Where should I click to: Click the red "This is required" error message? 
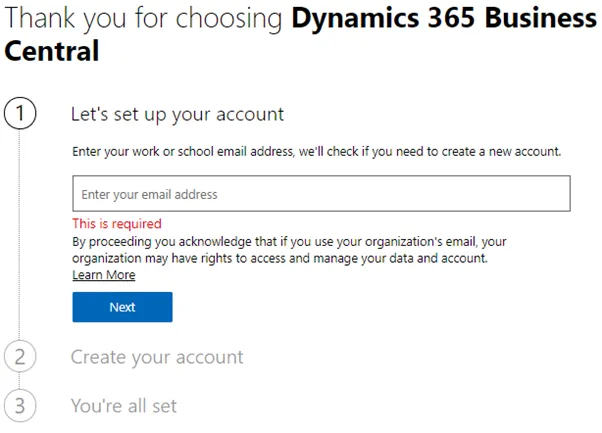coord(116,224)
